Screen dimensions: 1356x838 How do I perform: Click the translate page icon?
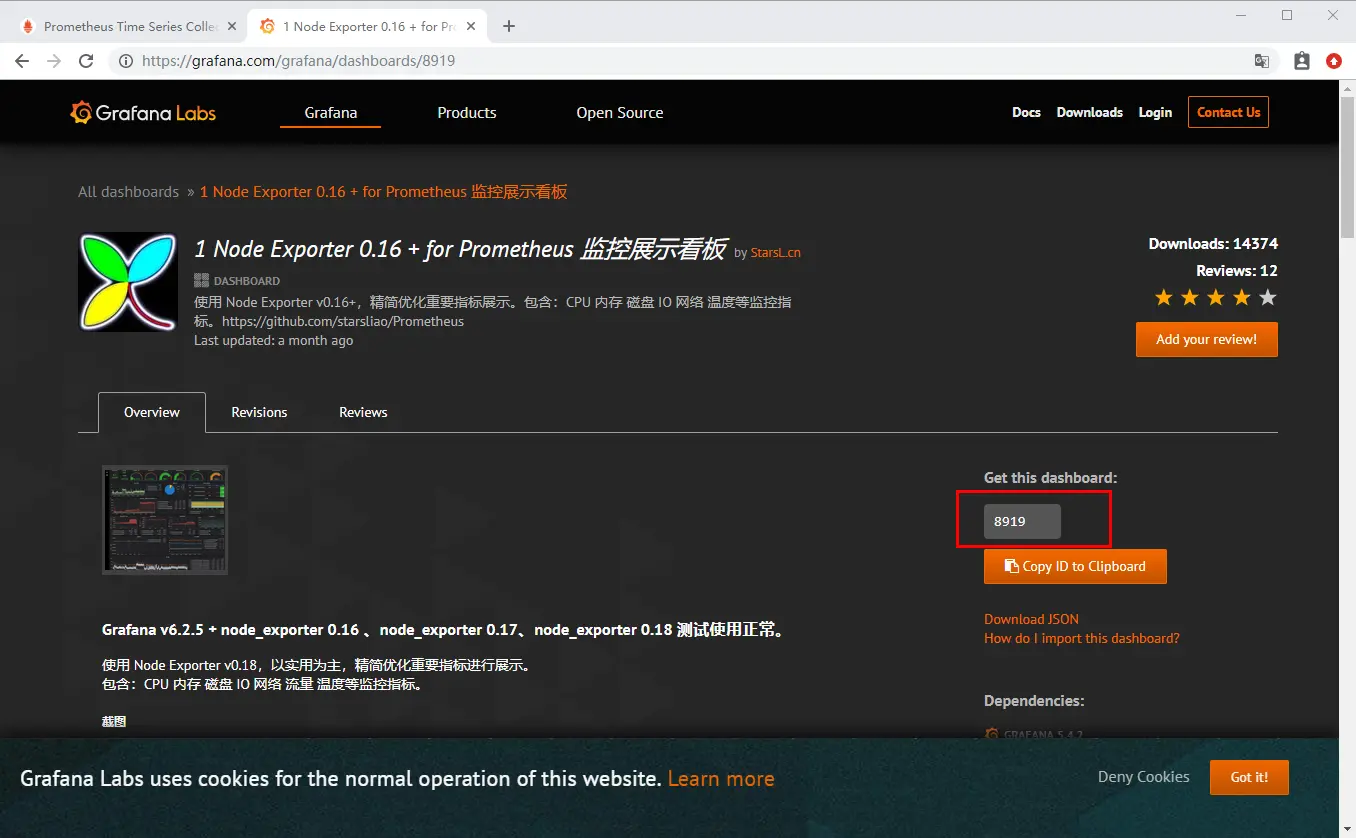(1262, 61)
